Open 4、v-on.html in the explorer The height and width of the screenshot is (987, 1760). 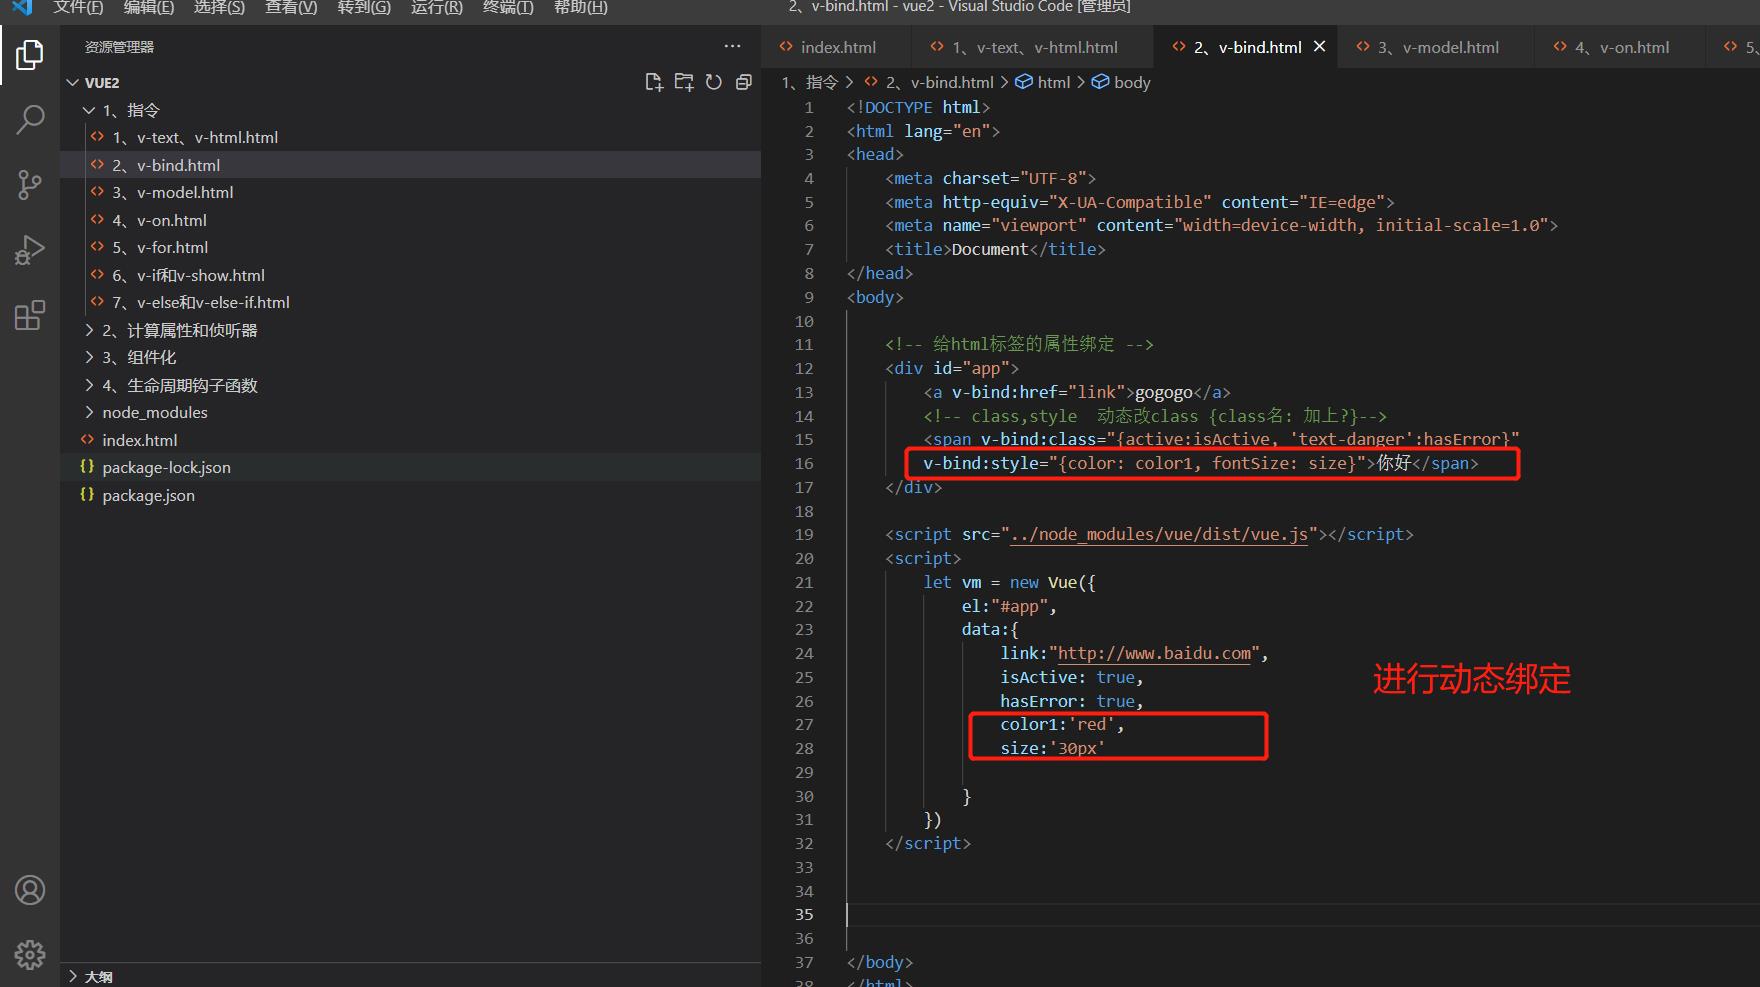pyautogui.click(x=410, y=220)
